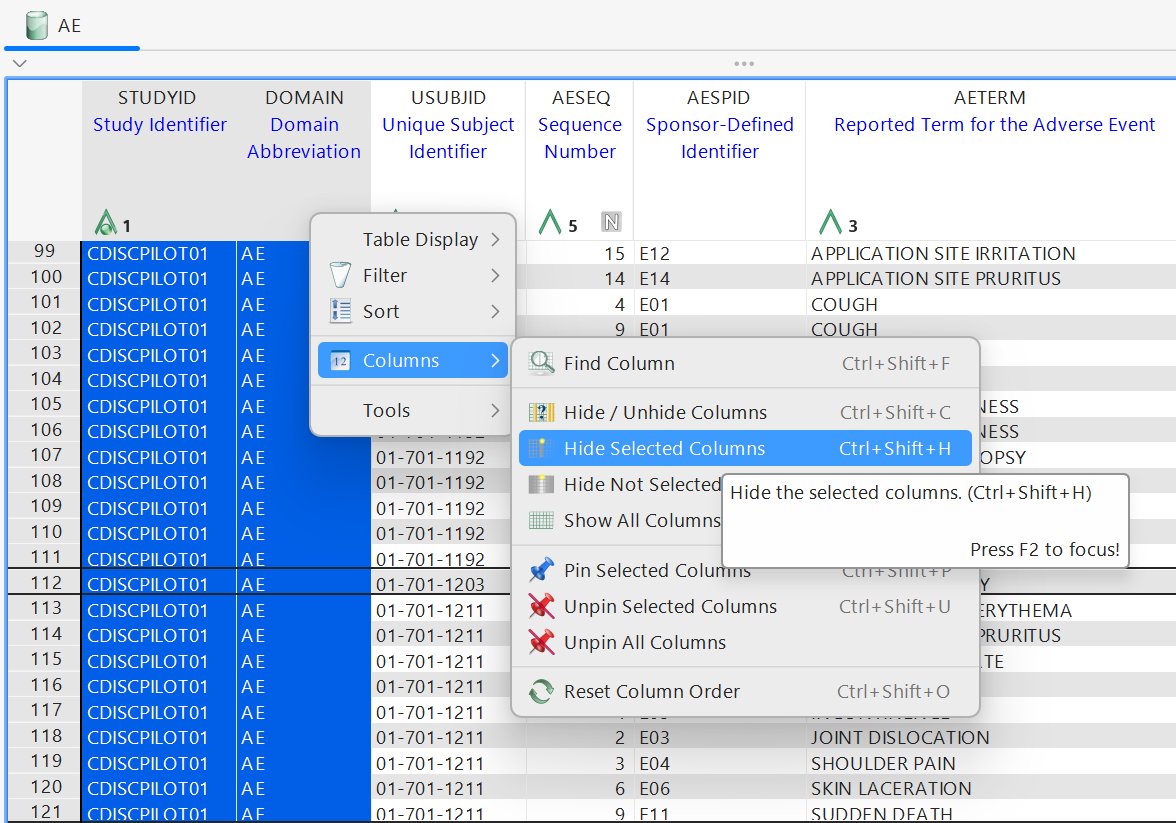Choose Hide Selected Columns
This screenshot has height=823, width=1176.
(x=746, y=448)
